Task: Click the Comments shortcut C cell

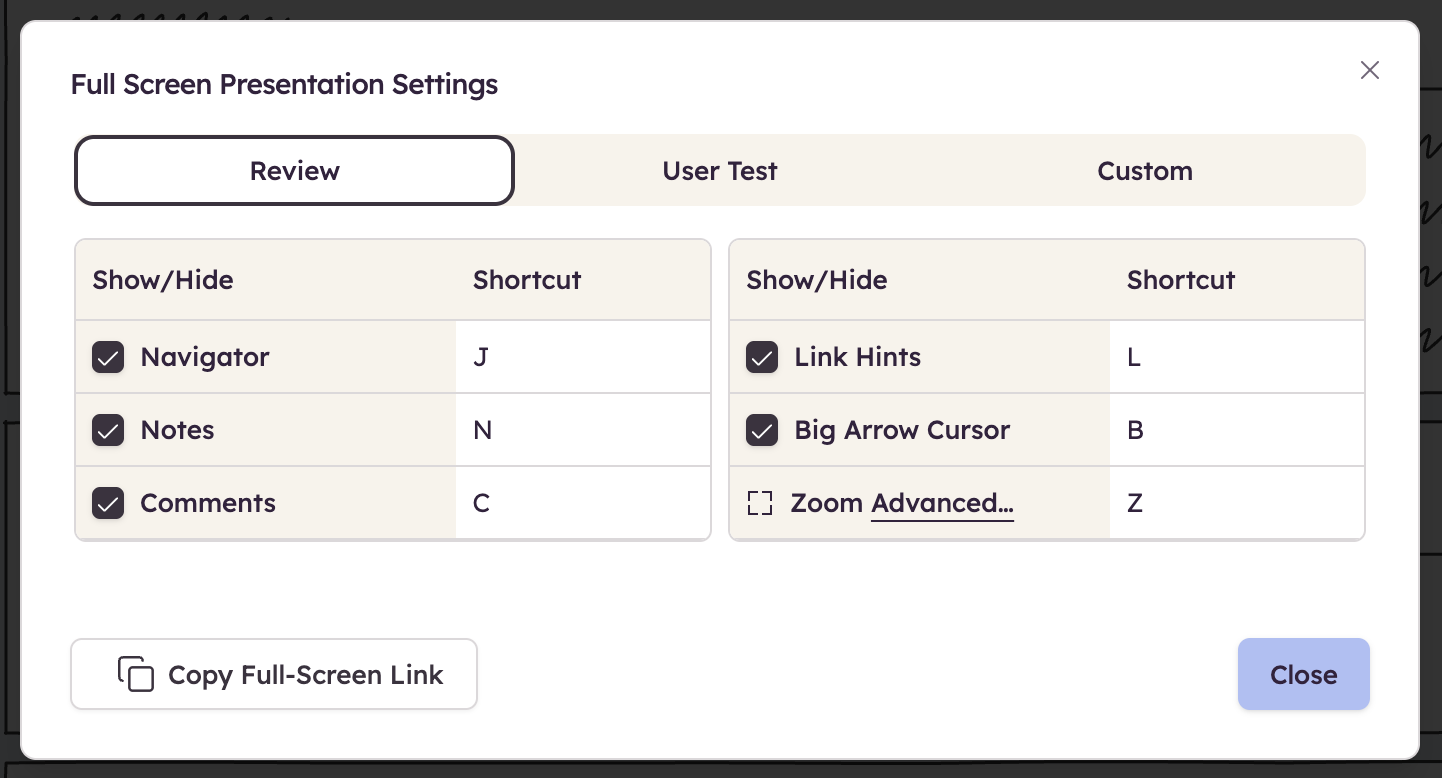Action: coord(582,503)
